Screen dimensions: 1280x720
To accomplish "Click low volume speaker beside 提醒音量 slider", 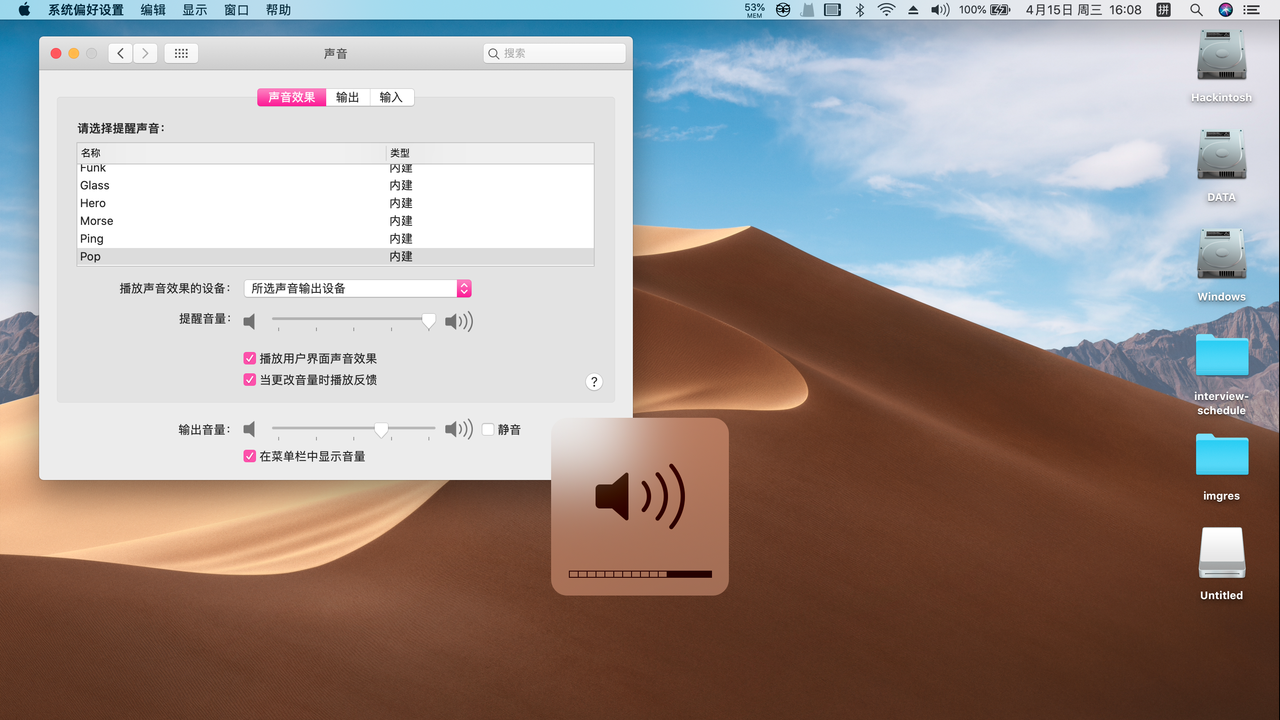I will (x=250, y=321).
